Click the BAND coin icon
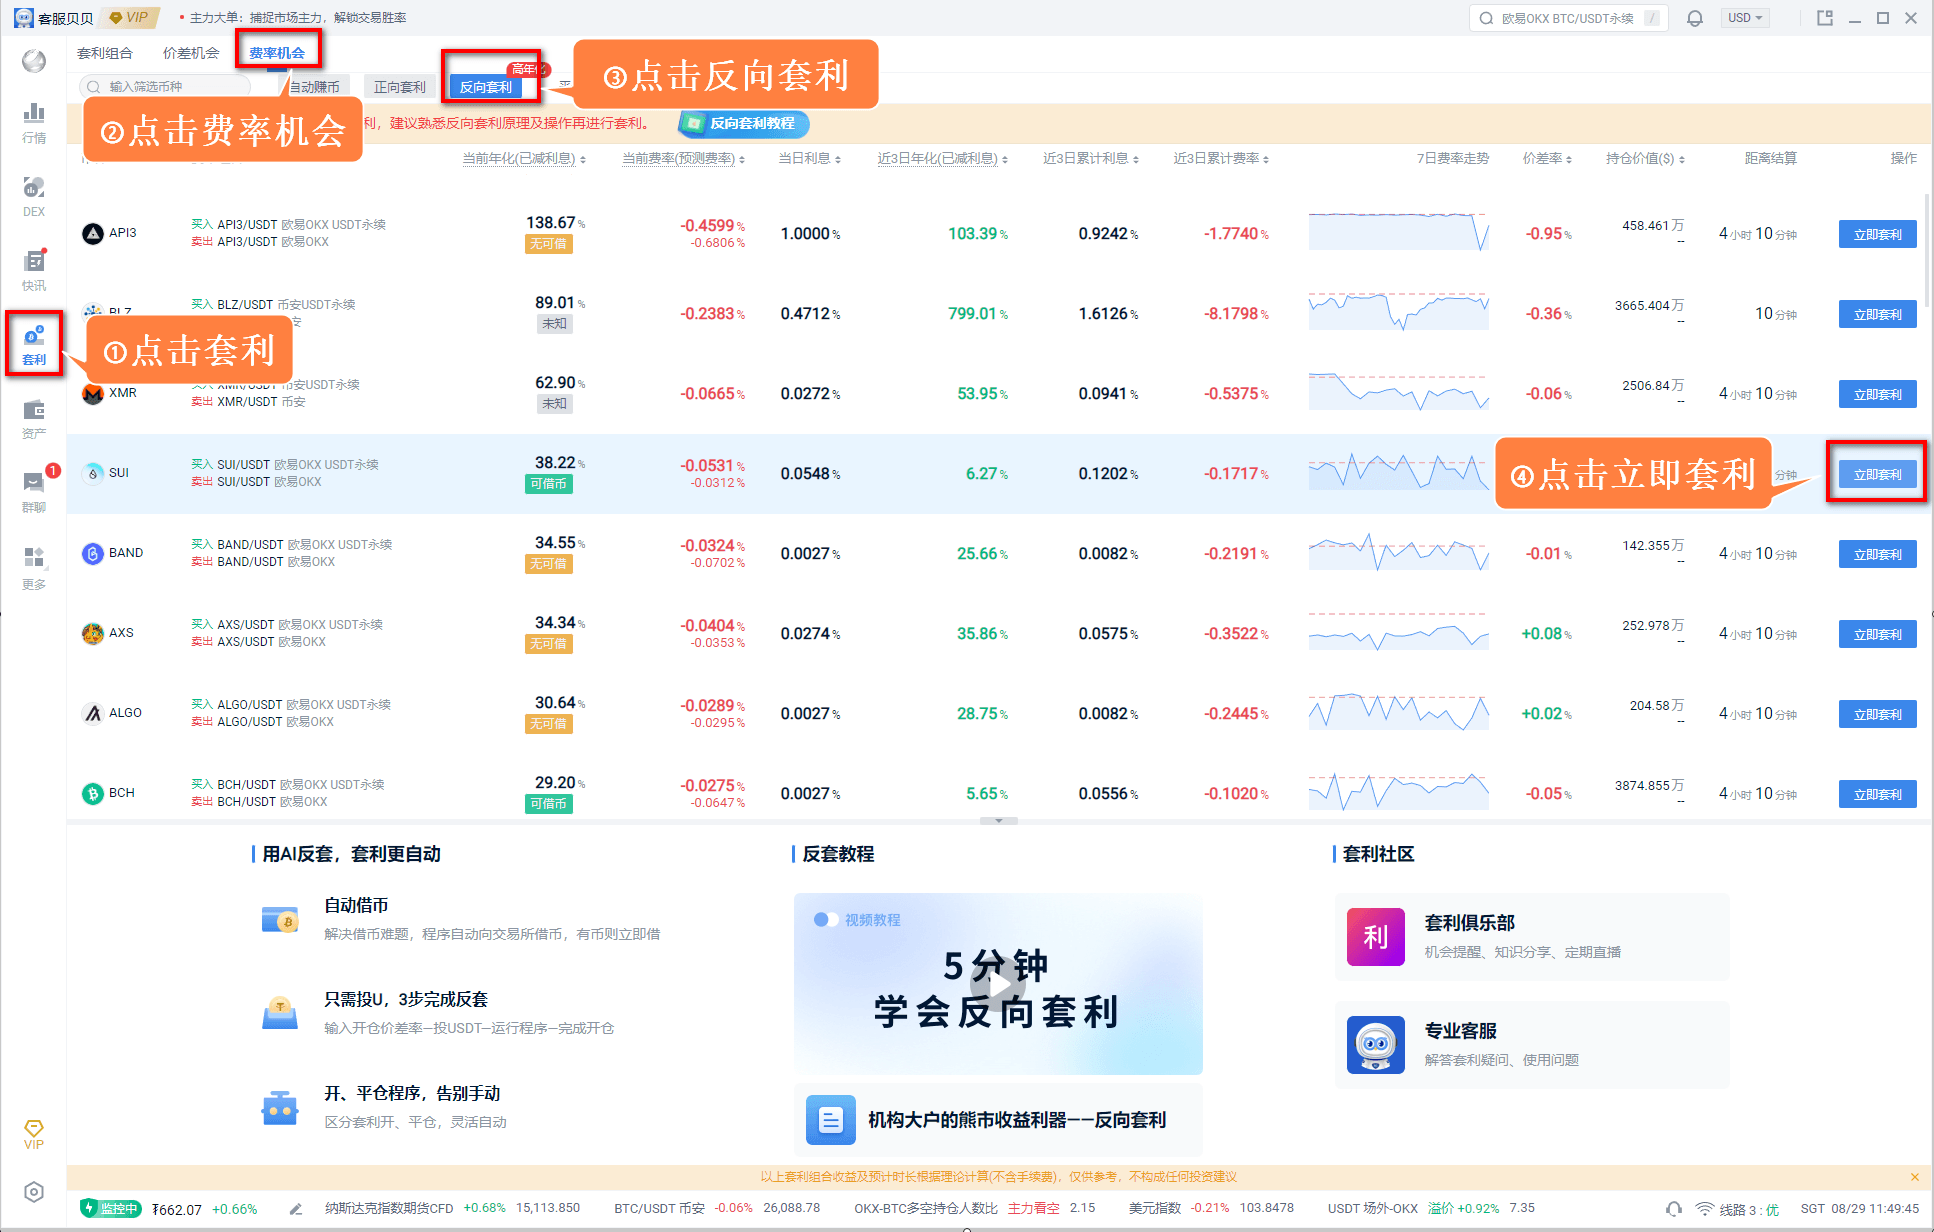This screenshot has width=1934, height=1232. click(x=93, y=554)
